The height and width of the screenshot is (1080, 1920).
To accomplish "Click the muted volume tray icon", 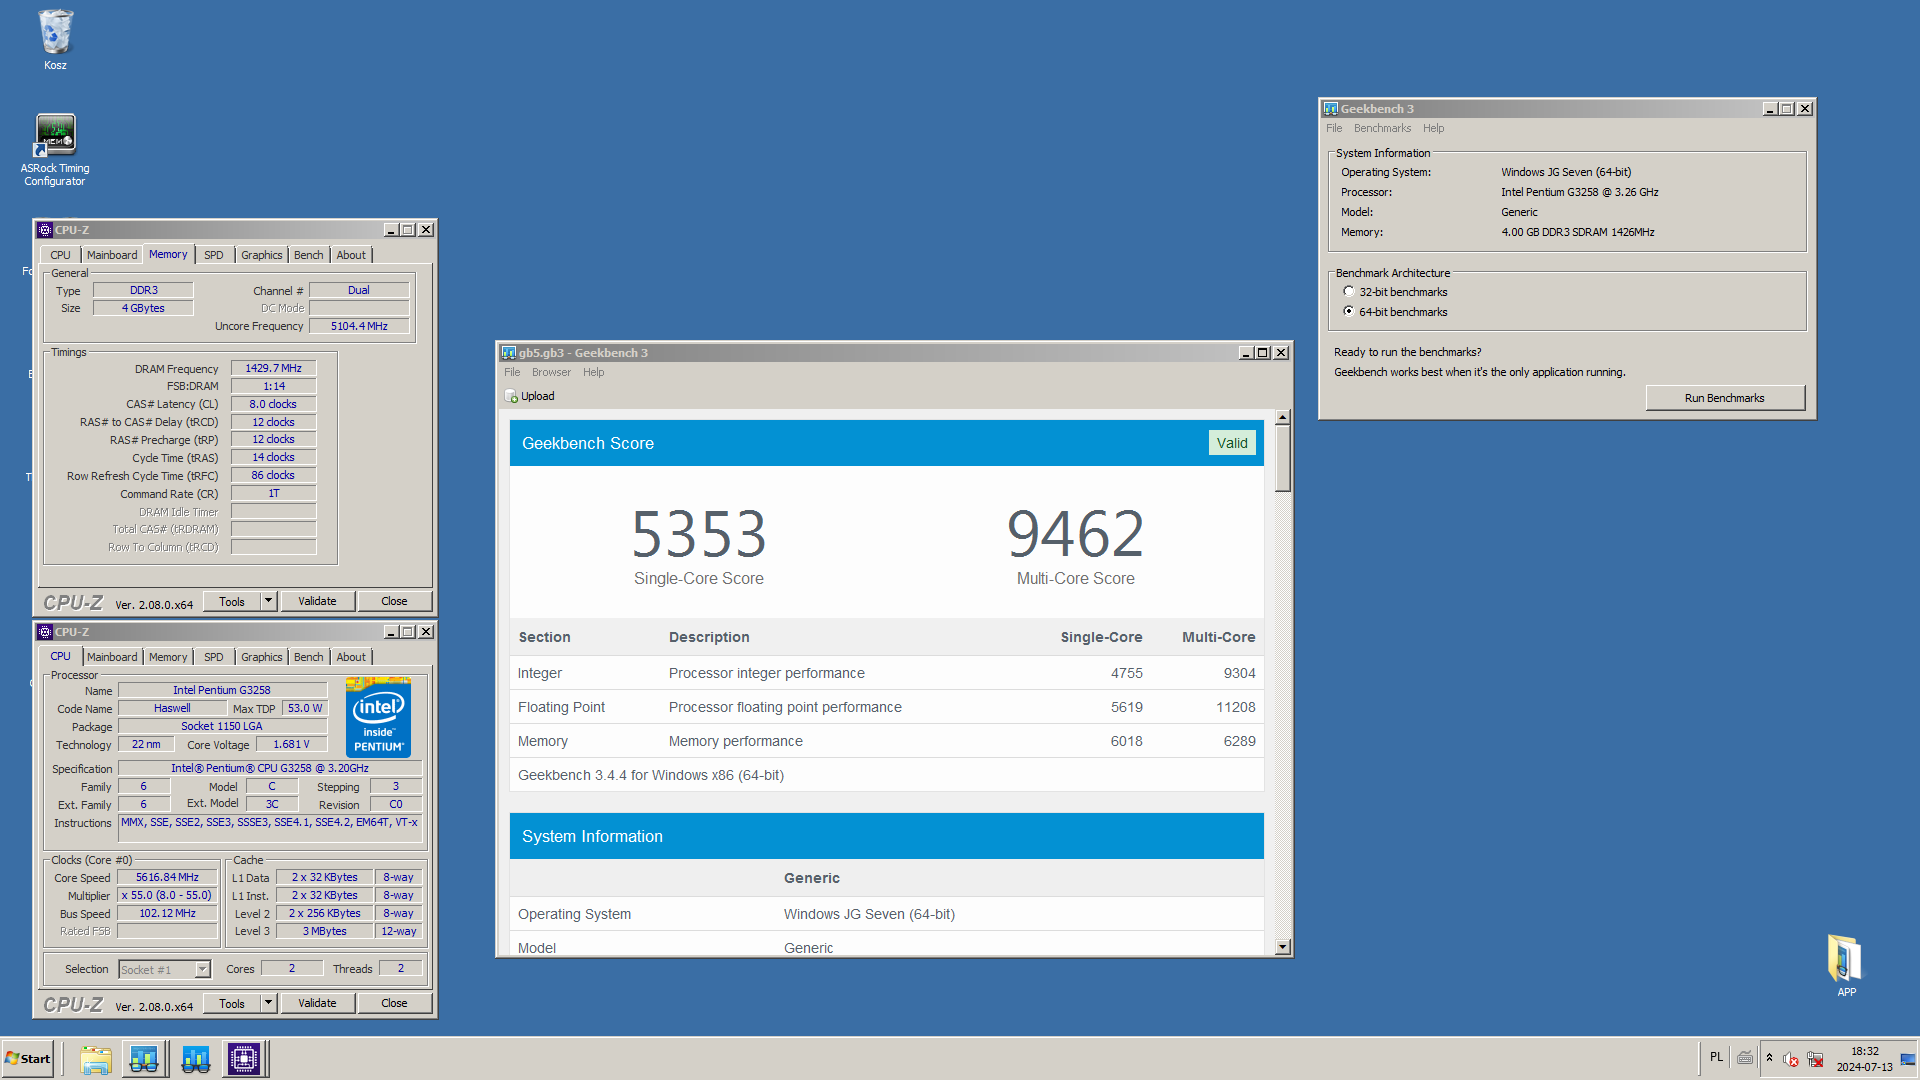I will coord(1791,1059).
